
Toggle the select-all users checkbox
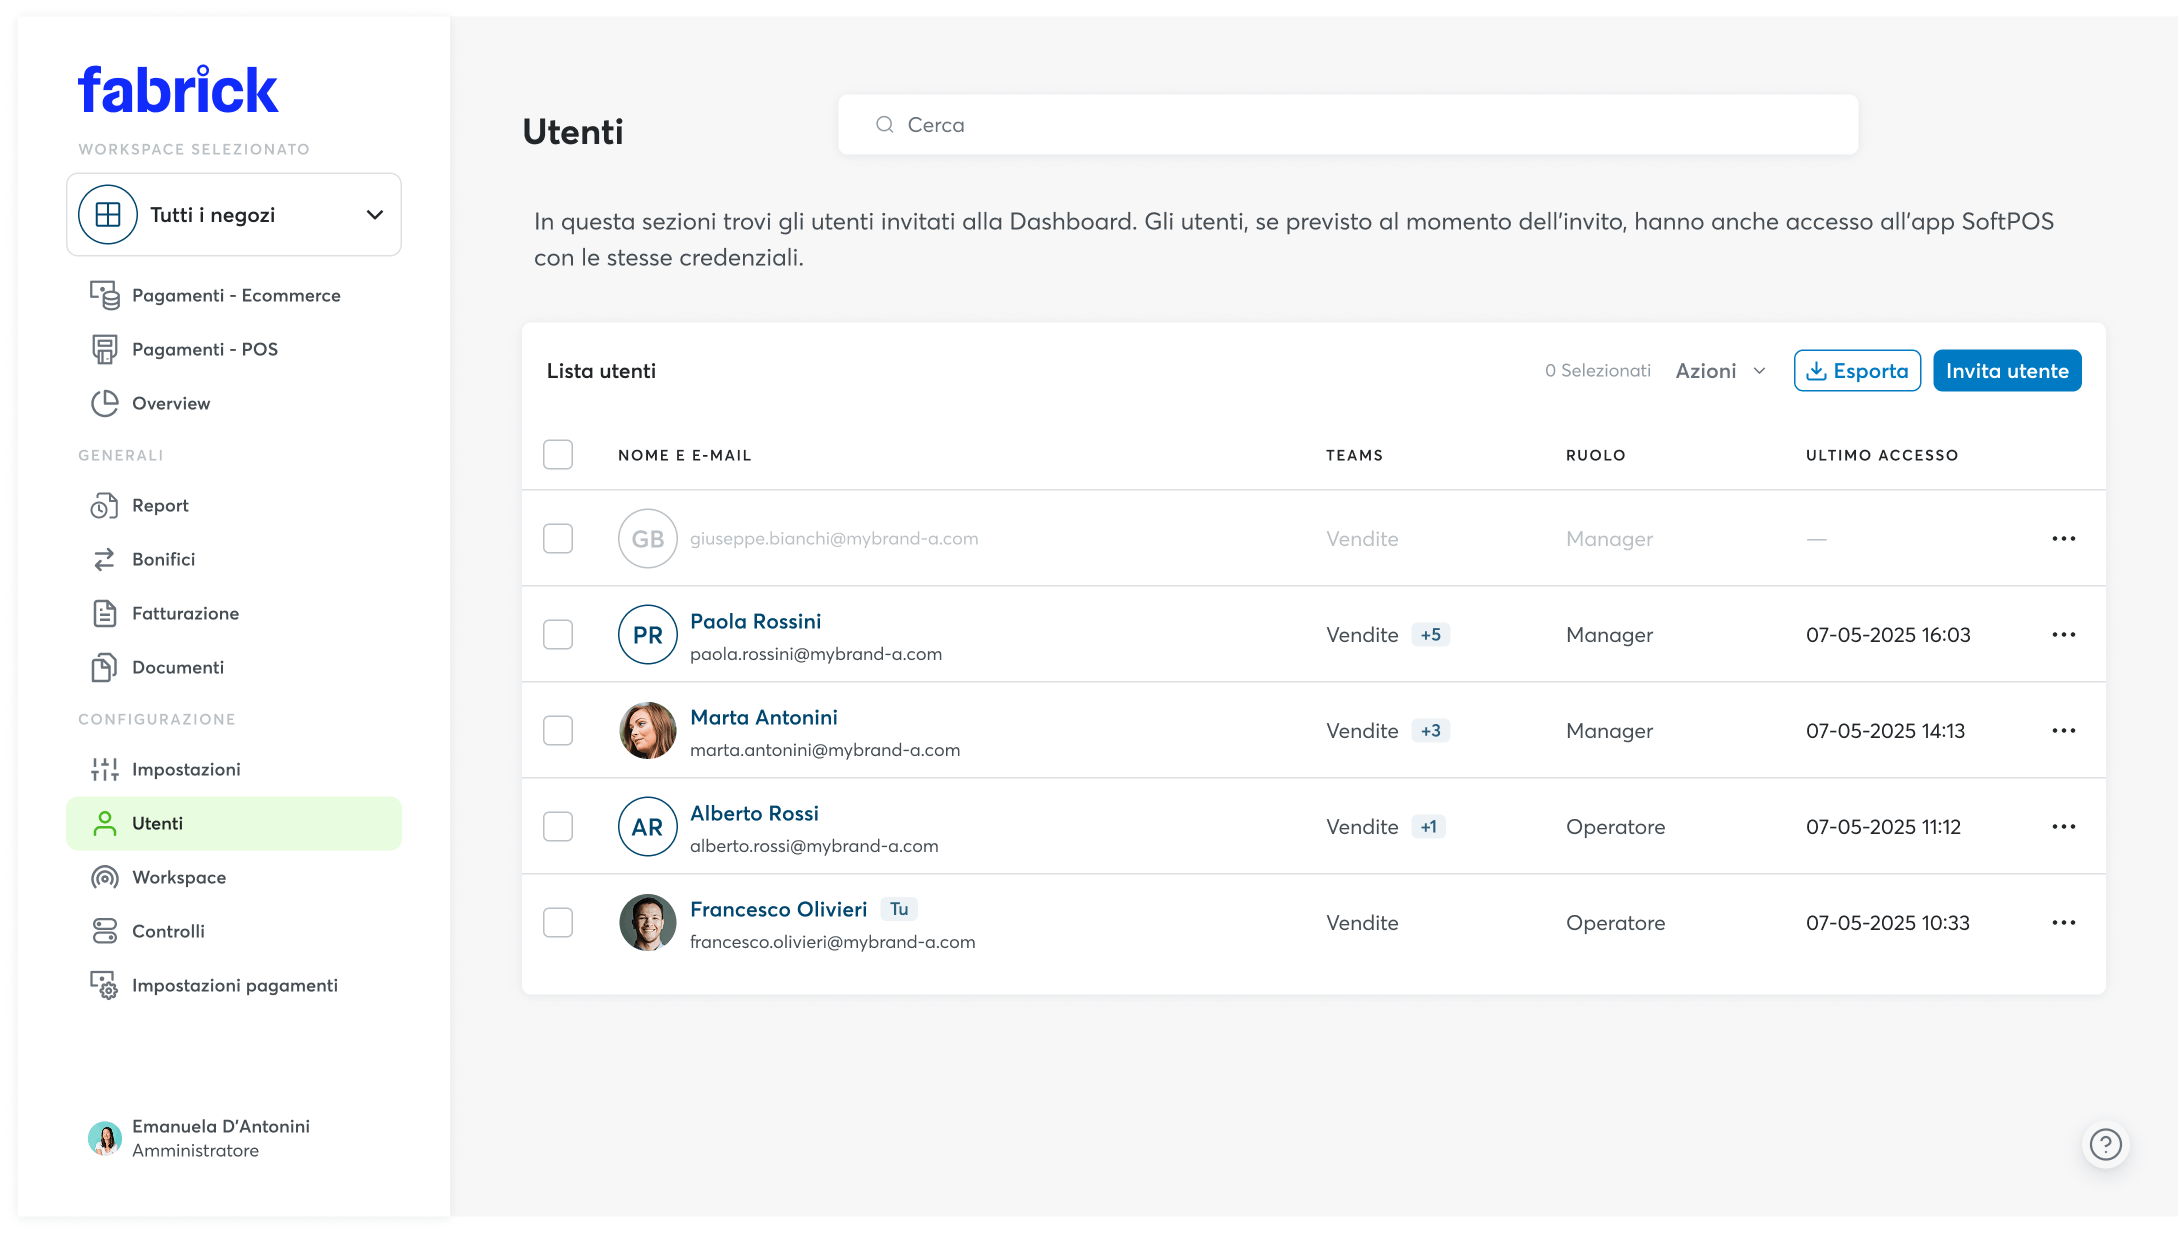coord(558,455)
